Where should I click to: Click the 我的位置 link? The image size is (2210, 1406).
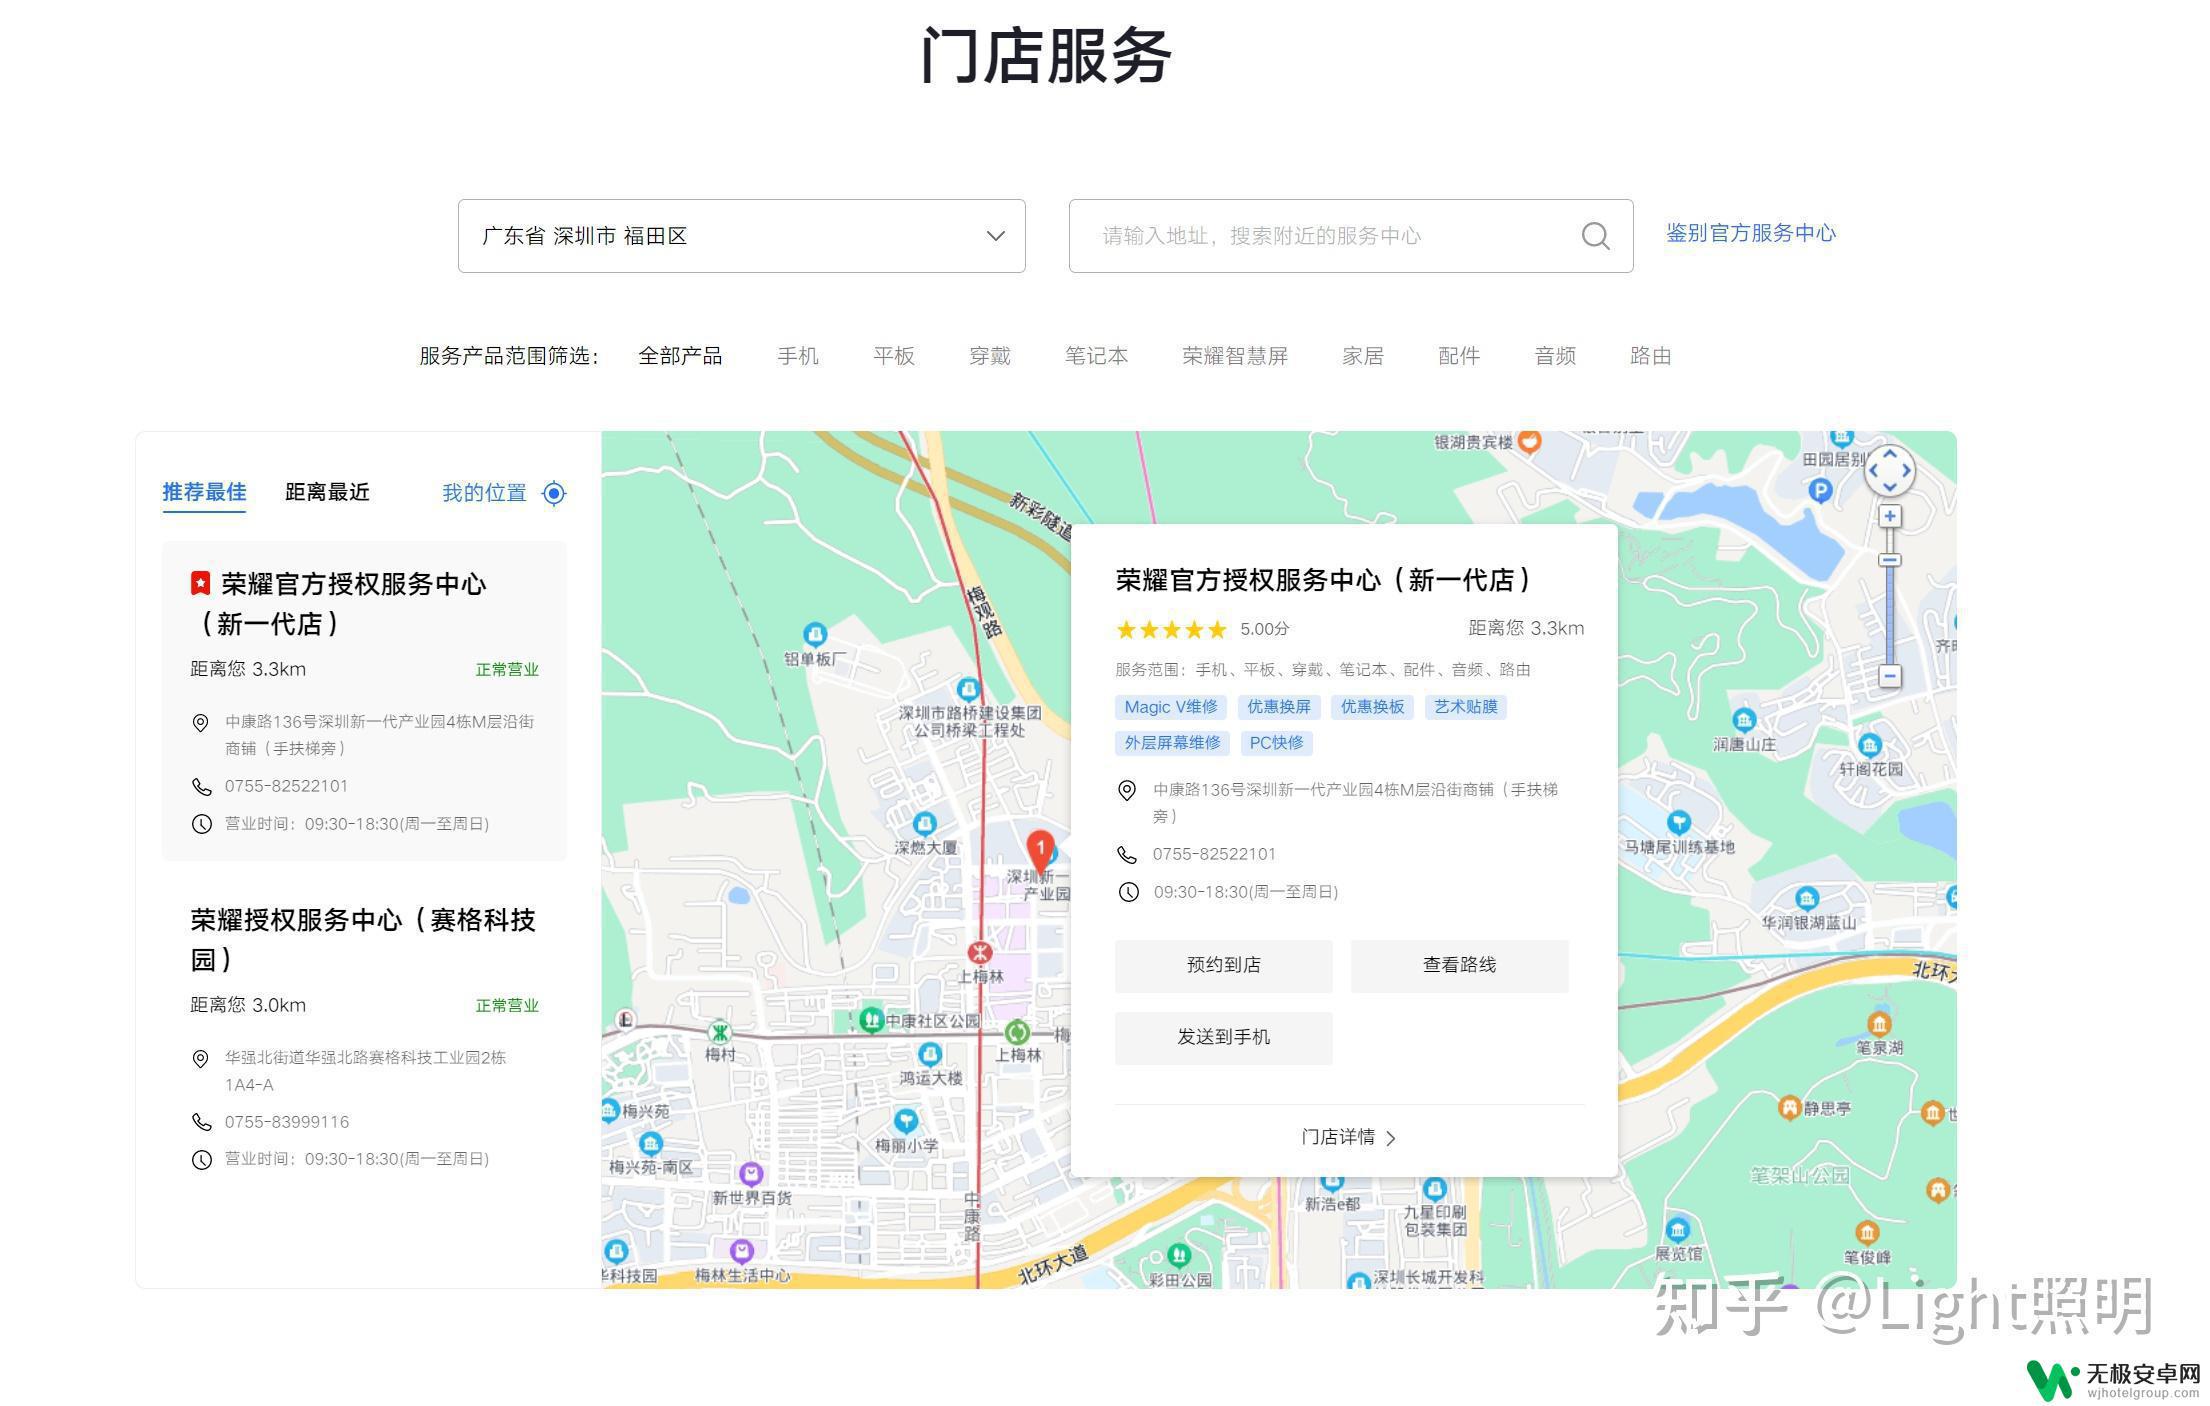pos(484,493)
